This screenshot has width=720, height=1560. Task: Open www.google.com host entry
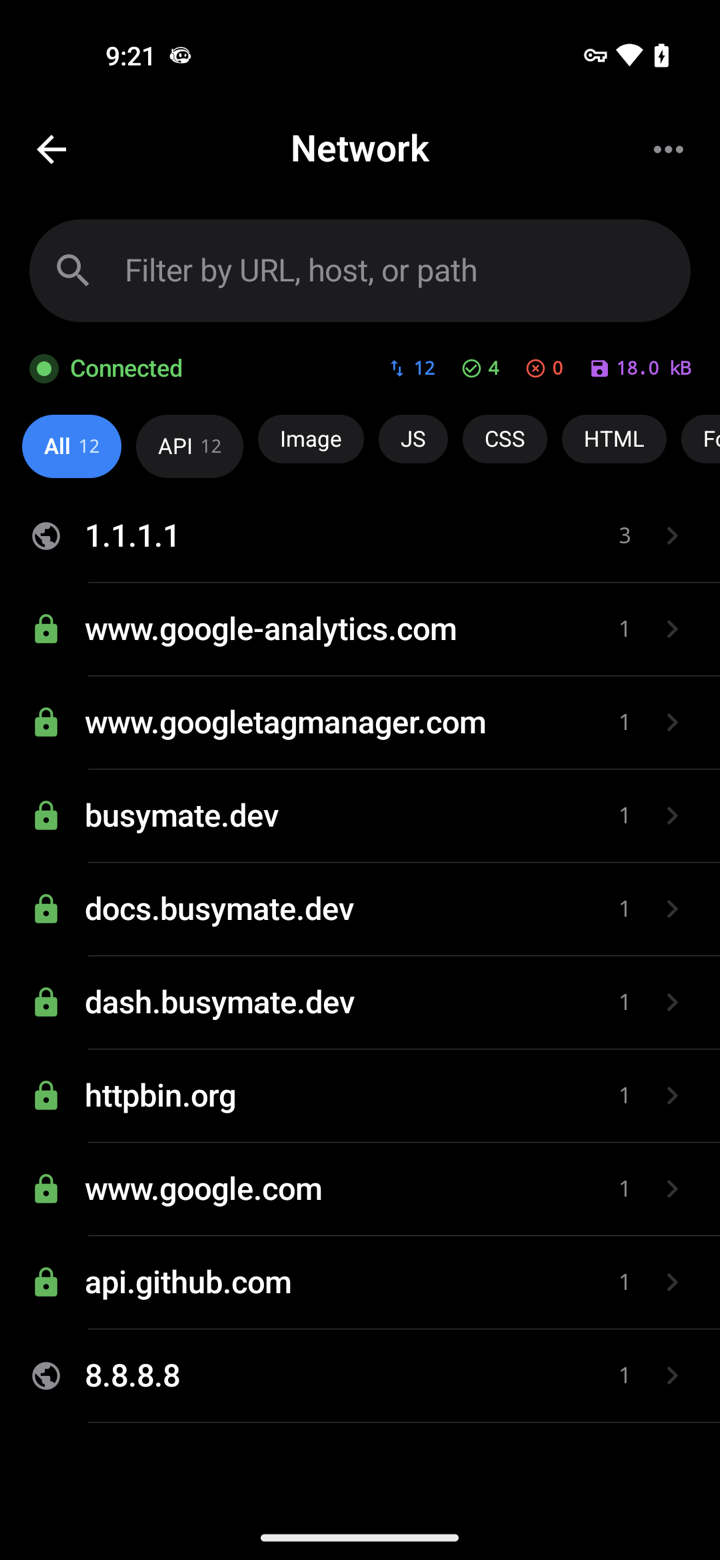point(360,1189)
